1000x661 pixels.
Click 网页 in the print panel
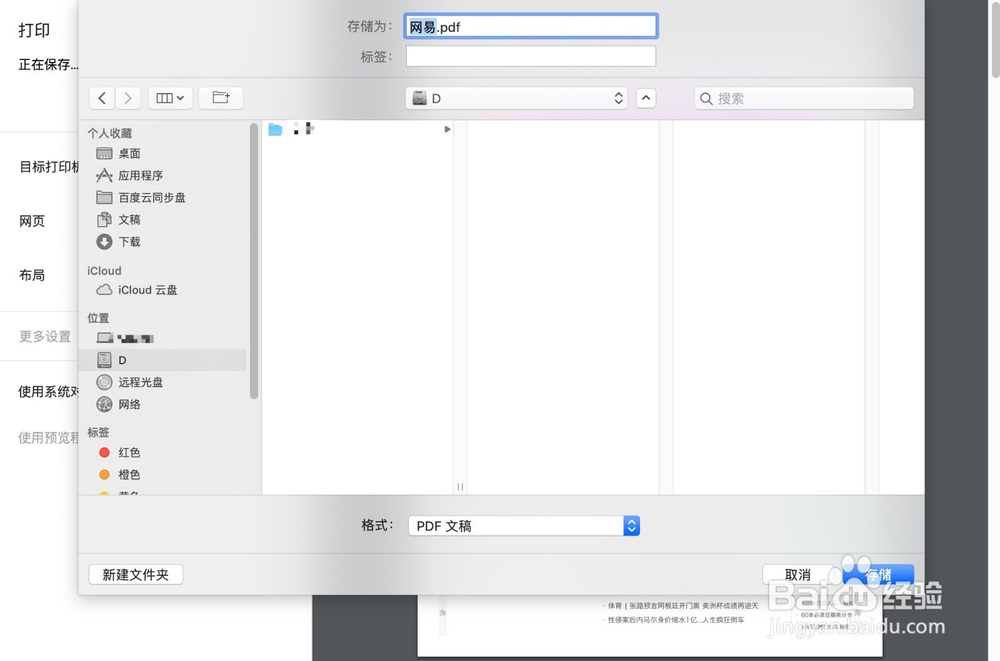pyautogui.click(x=32, y=221)
